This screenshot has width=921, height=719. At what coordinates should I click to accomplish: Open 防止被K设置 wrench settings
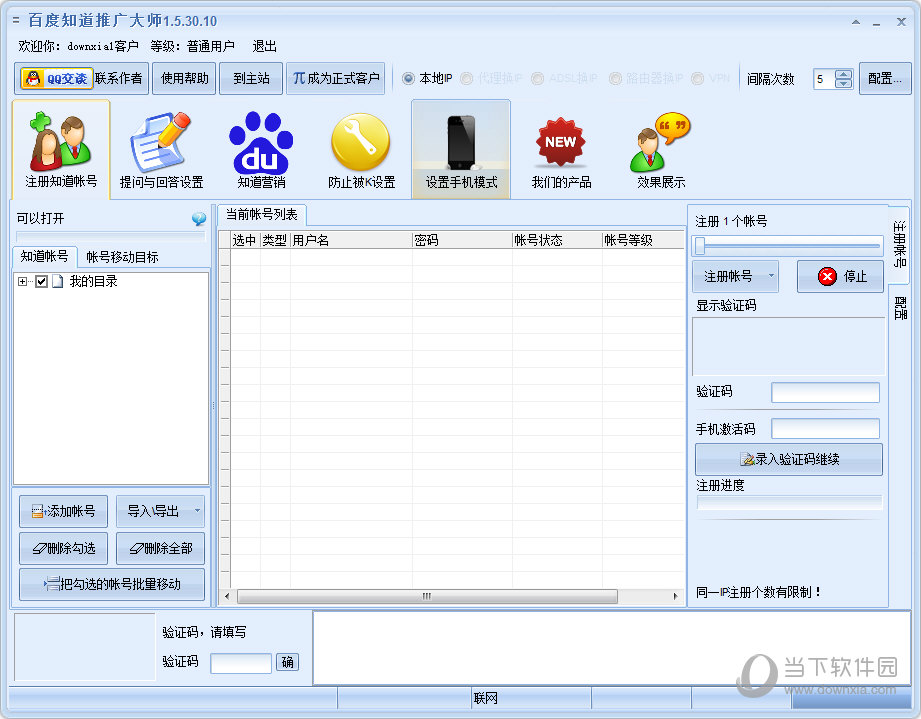pos(361,149)
